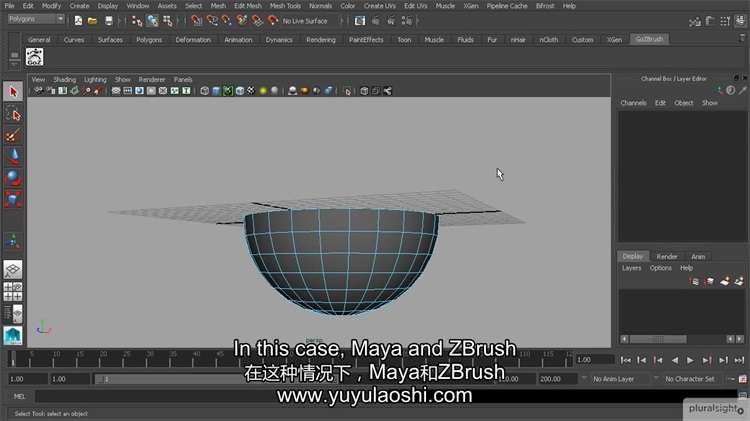Switch to single perspective view layout
The height and width of the screenshot is (421, 750).
point(13,269)
